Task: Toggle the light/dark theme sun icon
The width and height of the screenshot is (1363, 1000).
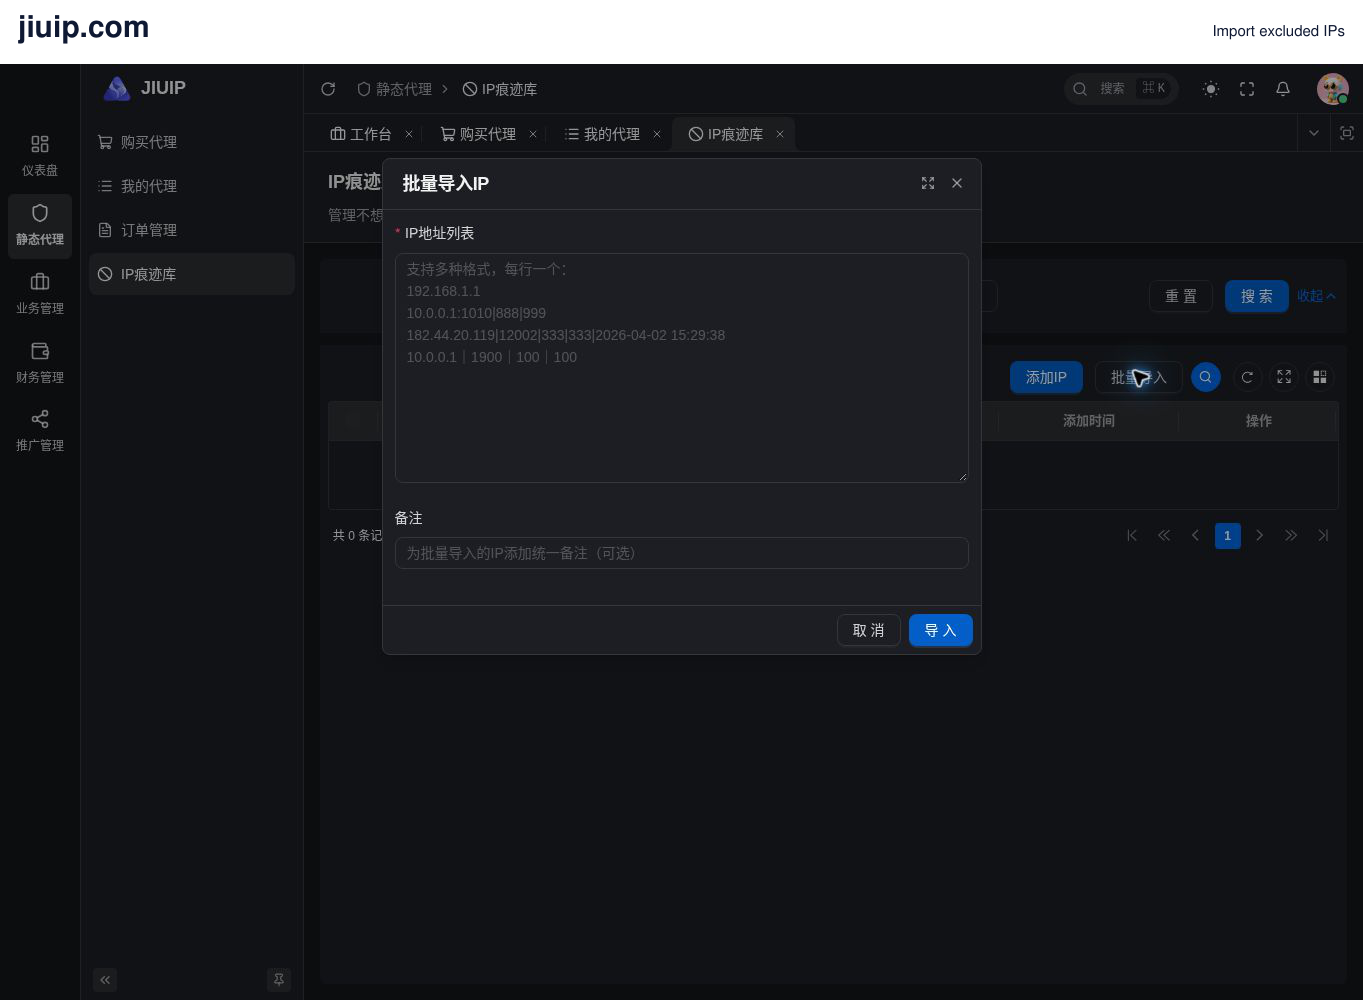Action: pyautogui.click(x=1211, y=89)
